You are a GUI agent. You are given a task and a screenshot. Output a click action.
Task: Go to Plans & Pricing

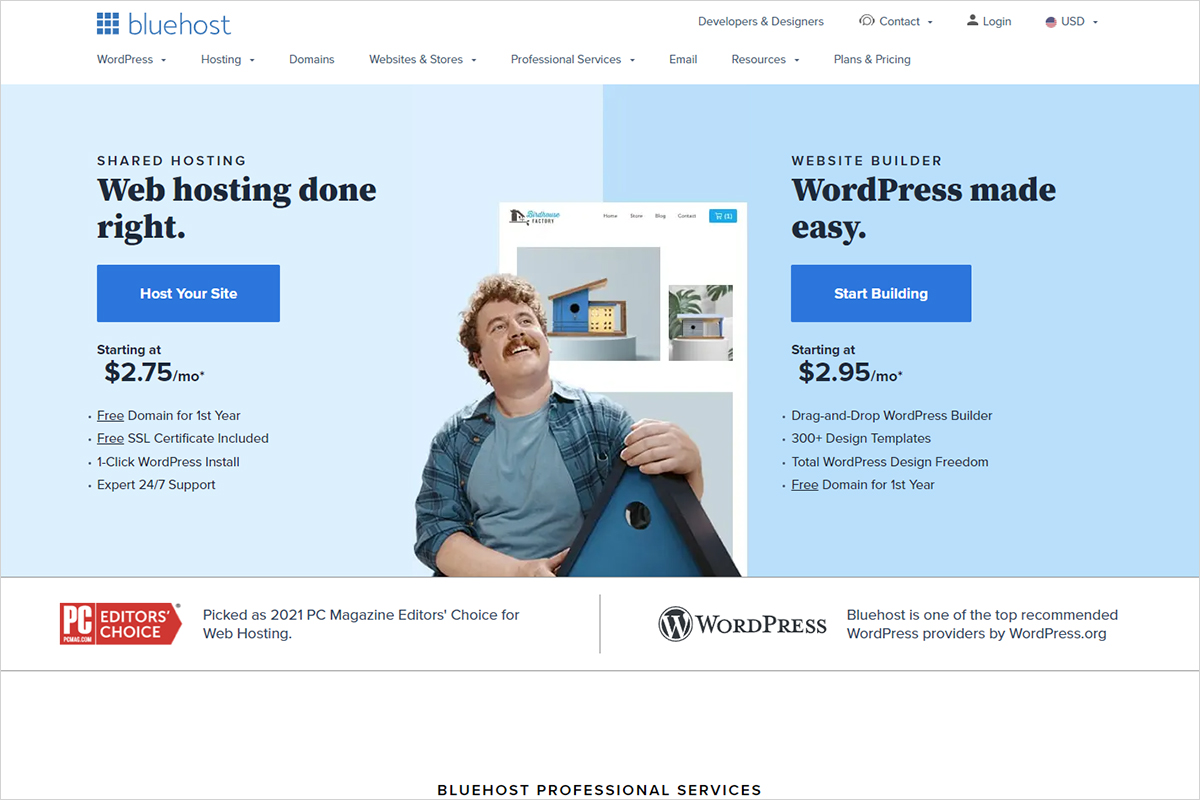pos(872,60)
